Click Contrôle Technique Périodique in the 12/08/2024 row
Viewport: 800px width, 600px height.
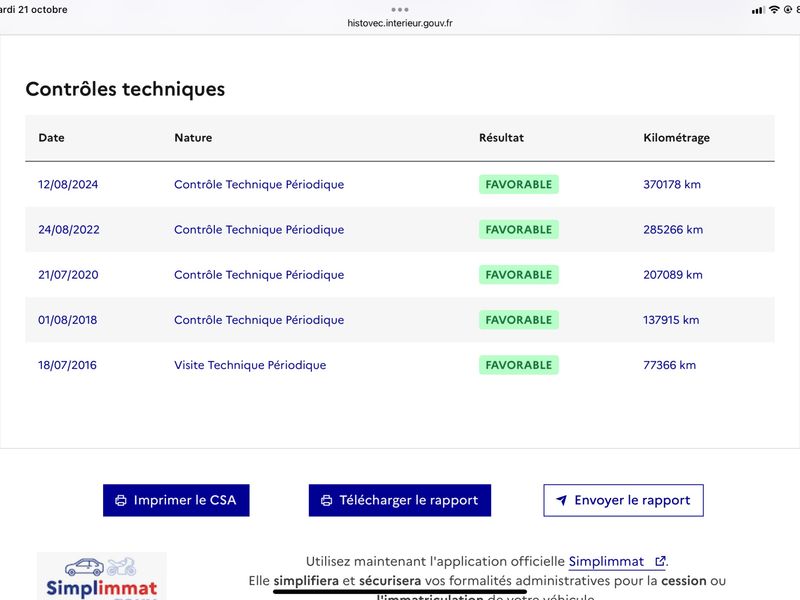pyautogui.click(x=259, y=185)
